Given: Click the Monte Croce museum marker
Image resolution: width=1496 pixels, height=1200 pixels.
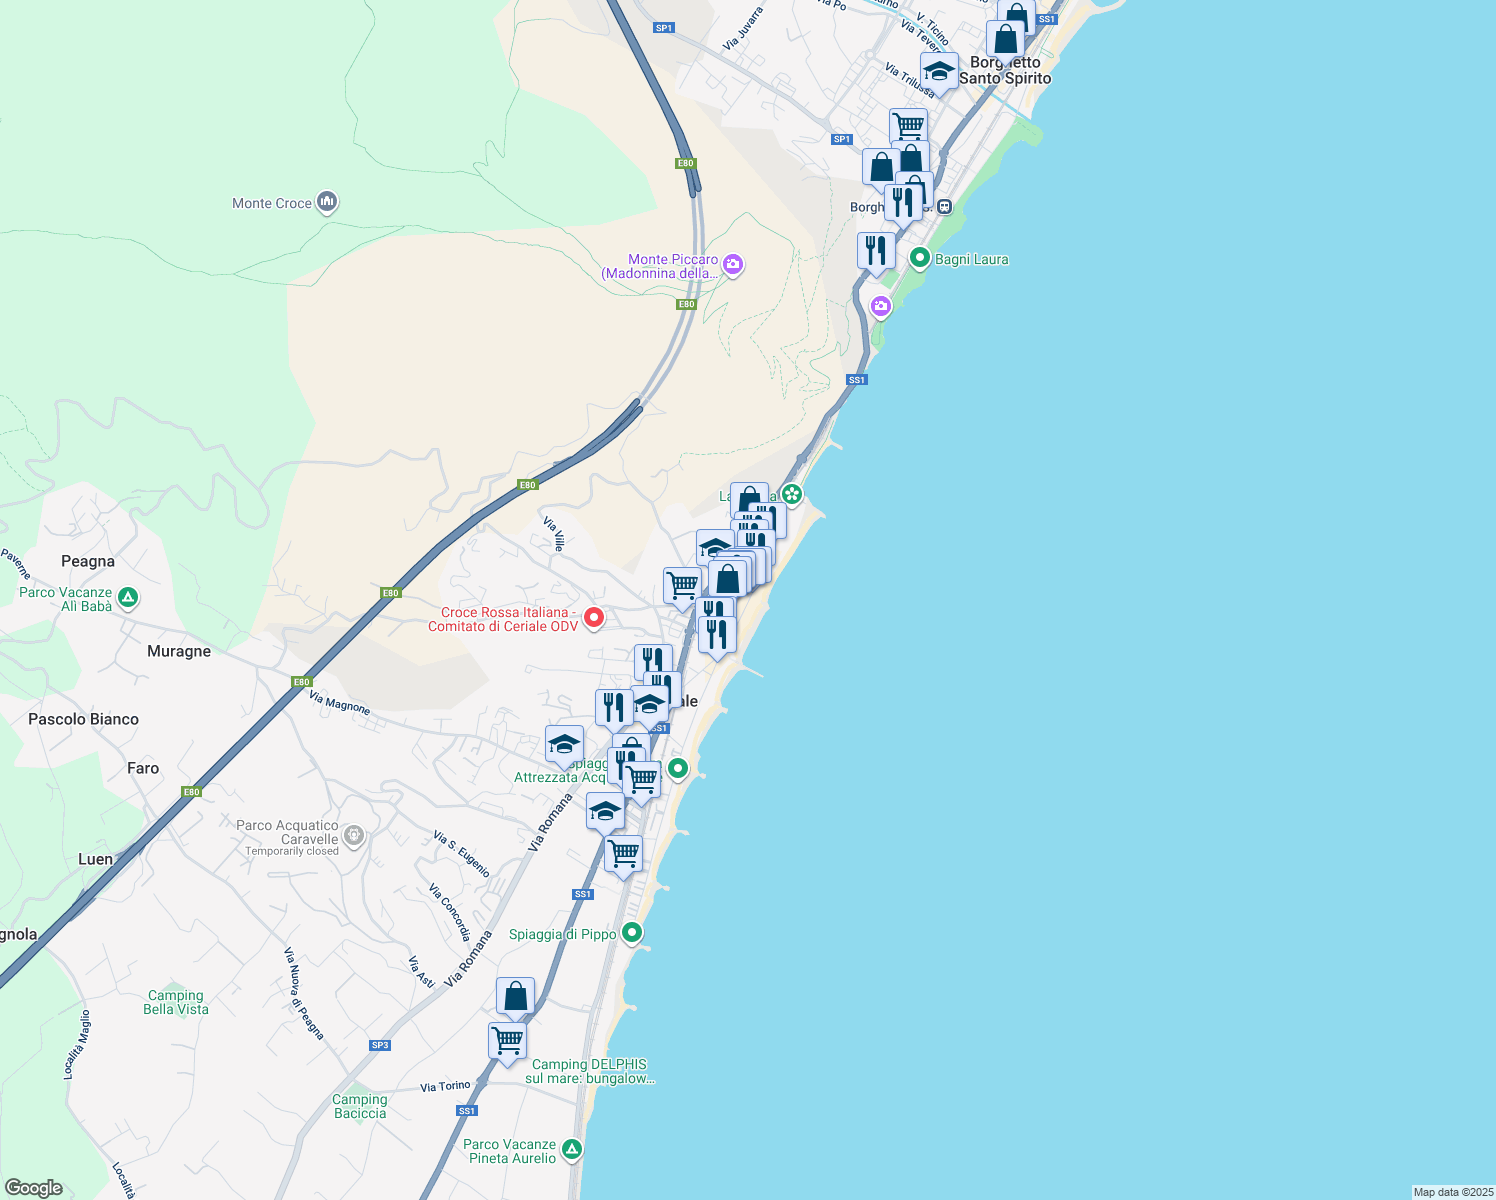Looking at the screenshot, I should [x=326, y=203].
